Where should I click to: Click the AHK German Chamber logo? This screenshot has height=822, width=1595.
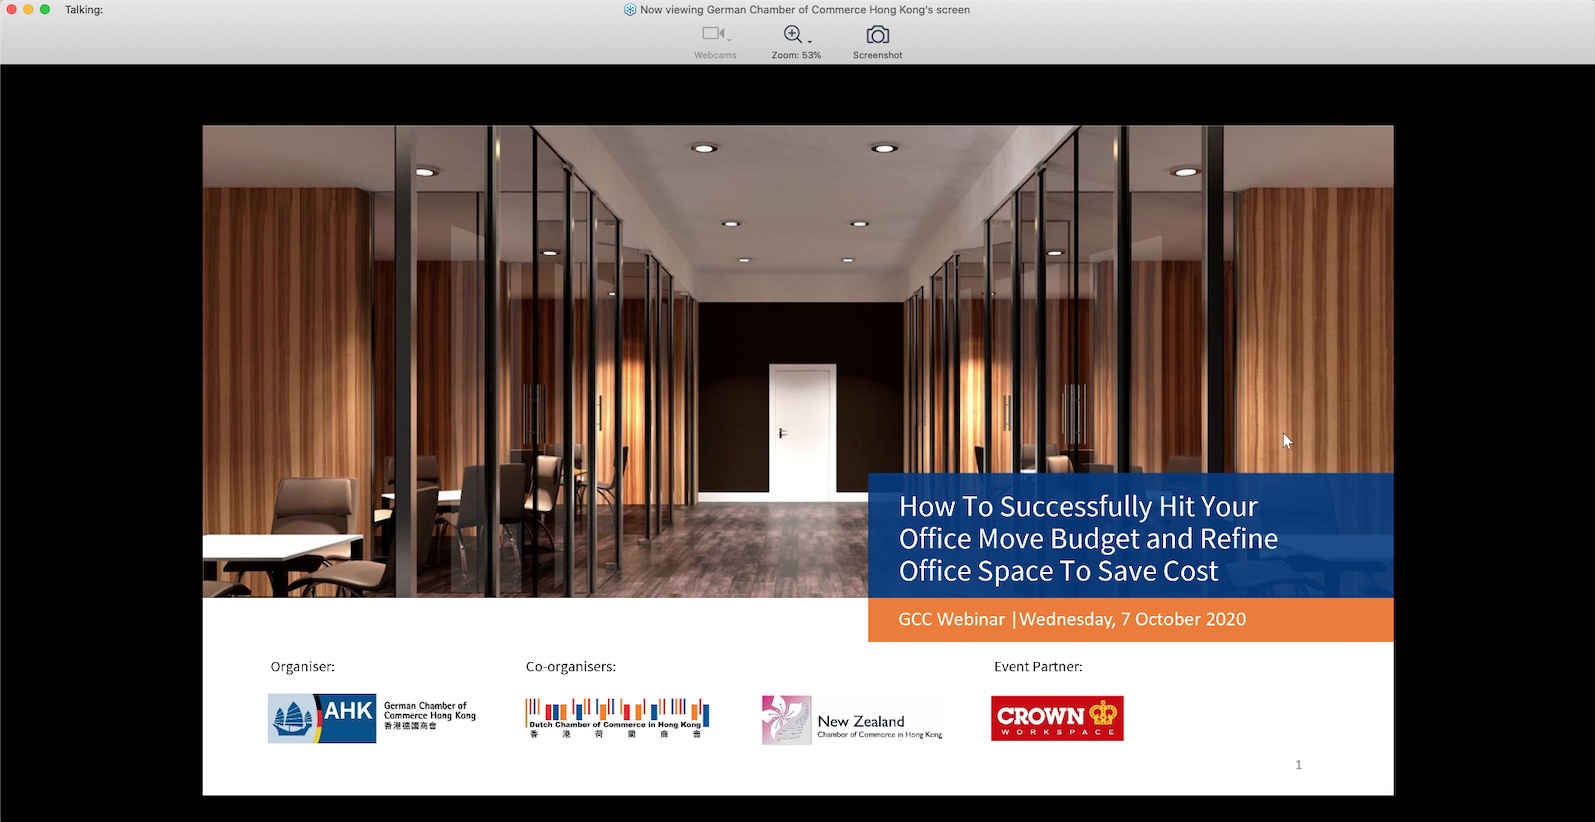coord(371,718)
